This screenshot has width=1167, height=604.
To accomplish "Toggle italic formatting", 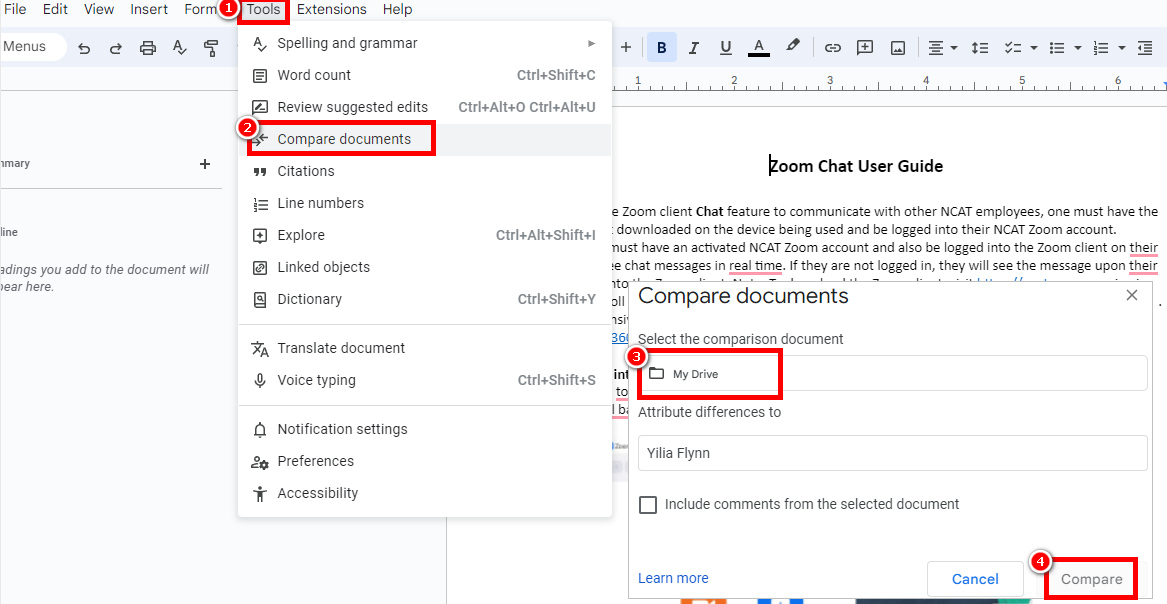I will click(x=693, y=47).
